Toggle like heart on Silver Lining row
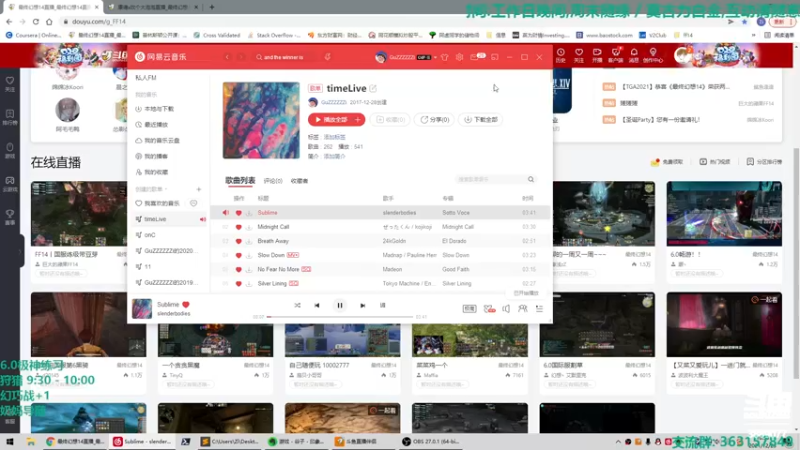The image size is (800, 450). pos(238,284)
